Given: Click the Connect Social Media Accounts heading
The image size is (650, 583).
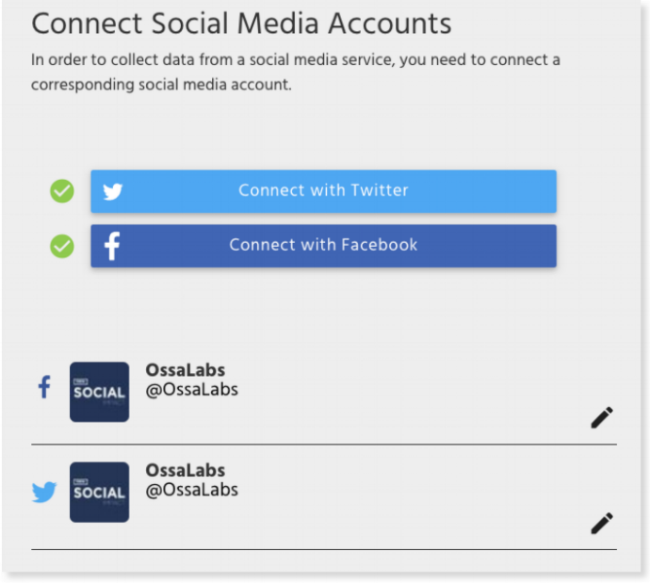Looking at the screenshot, I should pos(241,24).
